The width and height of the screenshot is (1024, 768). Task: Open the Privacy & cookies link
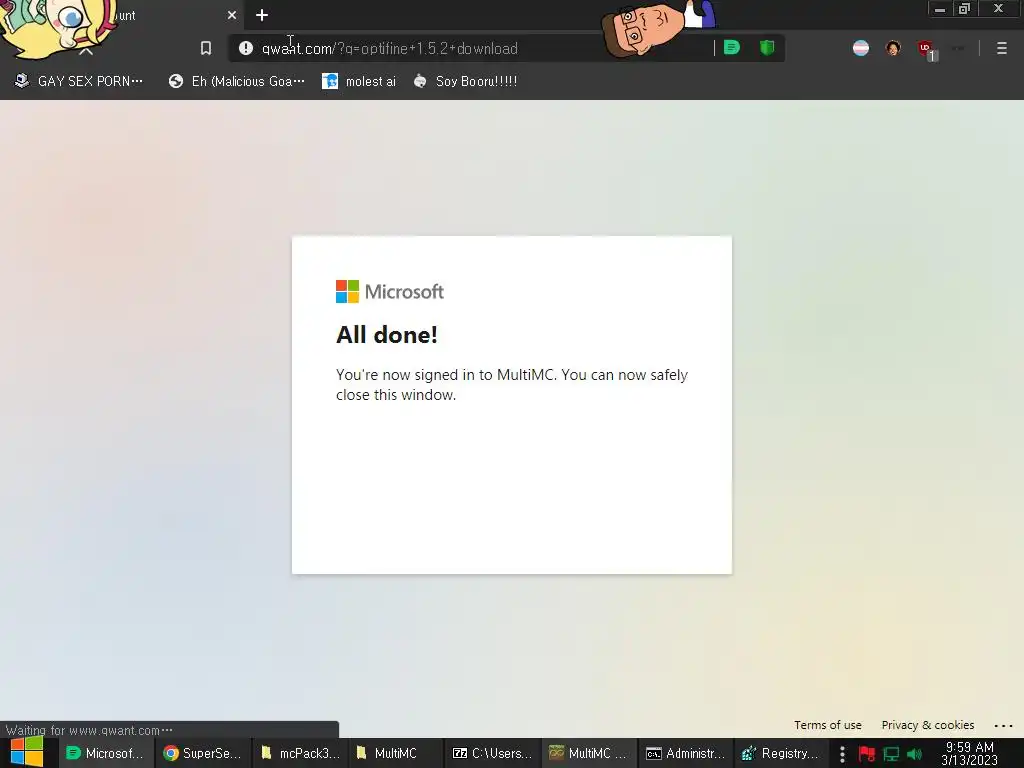[x=927, y=725]
